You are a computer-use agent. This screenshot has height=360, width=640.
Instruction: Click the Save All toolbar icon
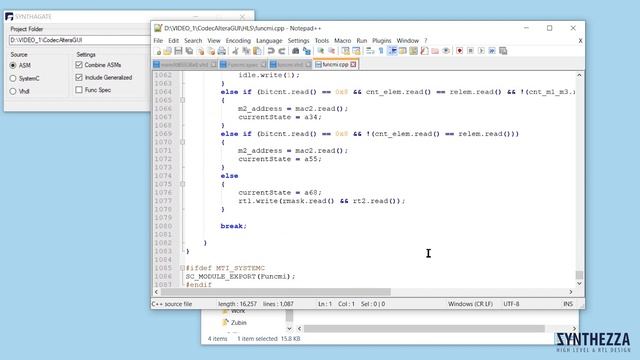tap(189, 51)
